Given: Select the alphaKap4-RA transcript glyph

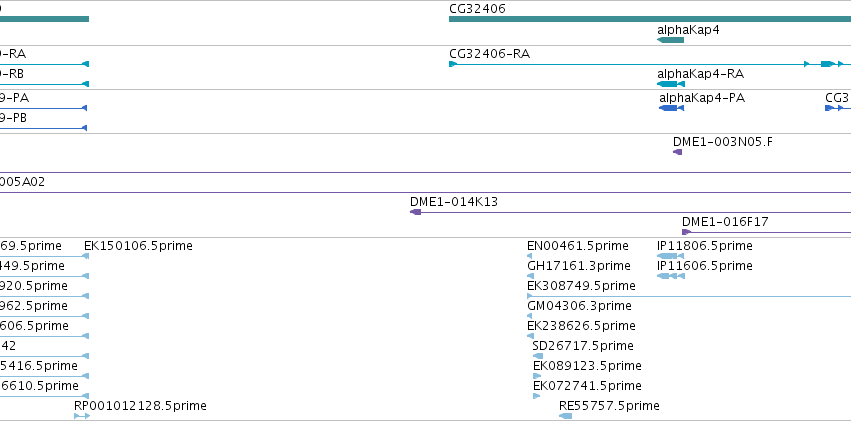Looking at the screenshot, I should click(671, 84).
